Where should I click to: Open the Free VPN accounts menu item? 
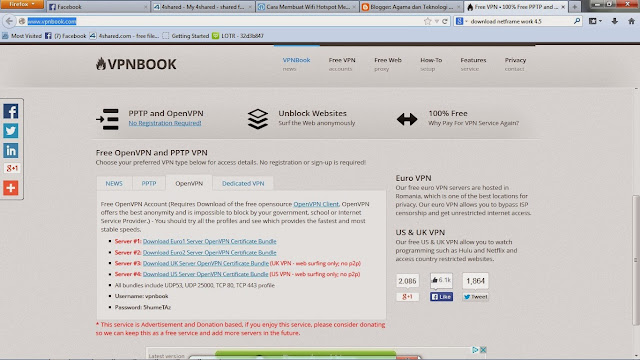342,64
